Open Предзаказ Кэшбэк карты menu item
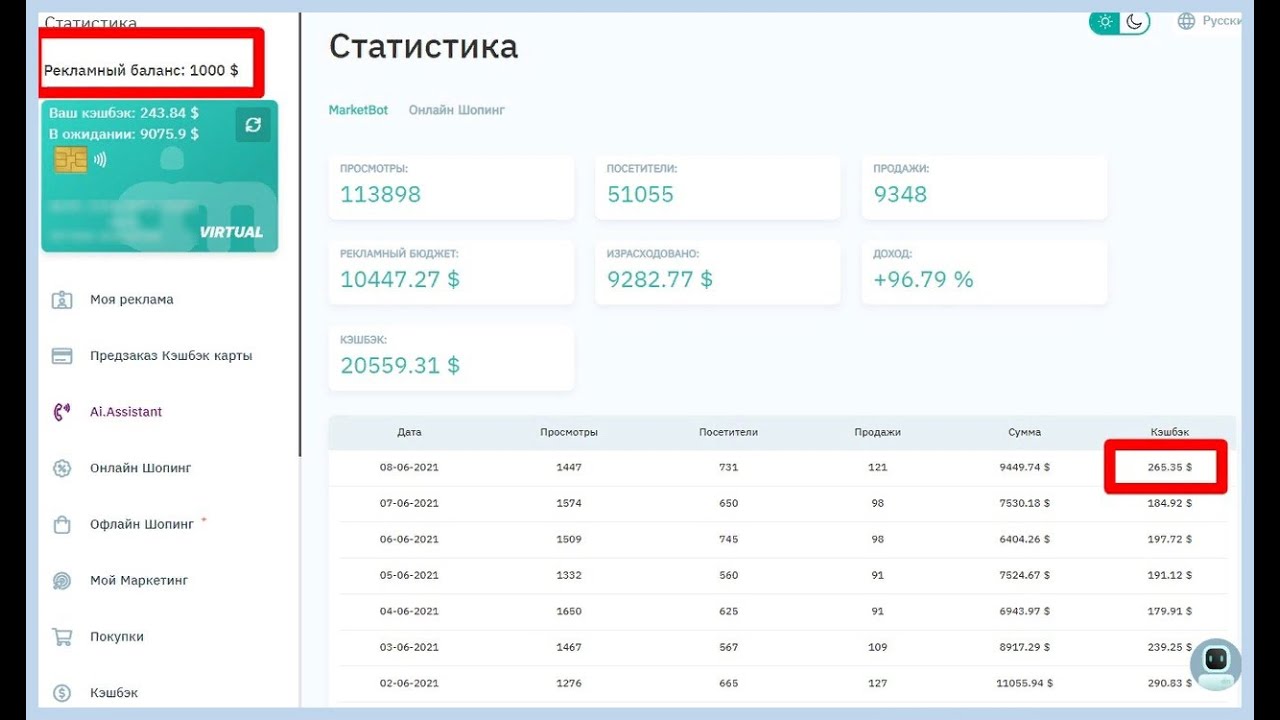 tap(171, 355)
